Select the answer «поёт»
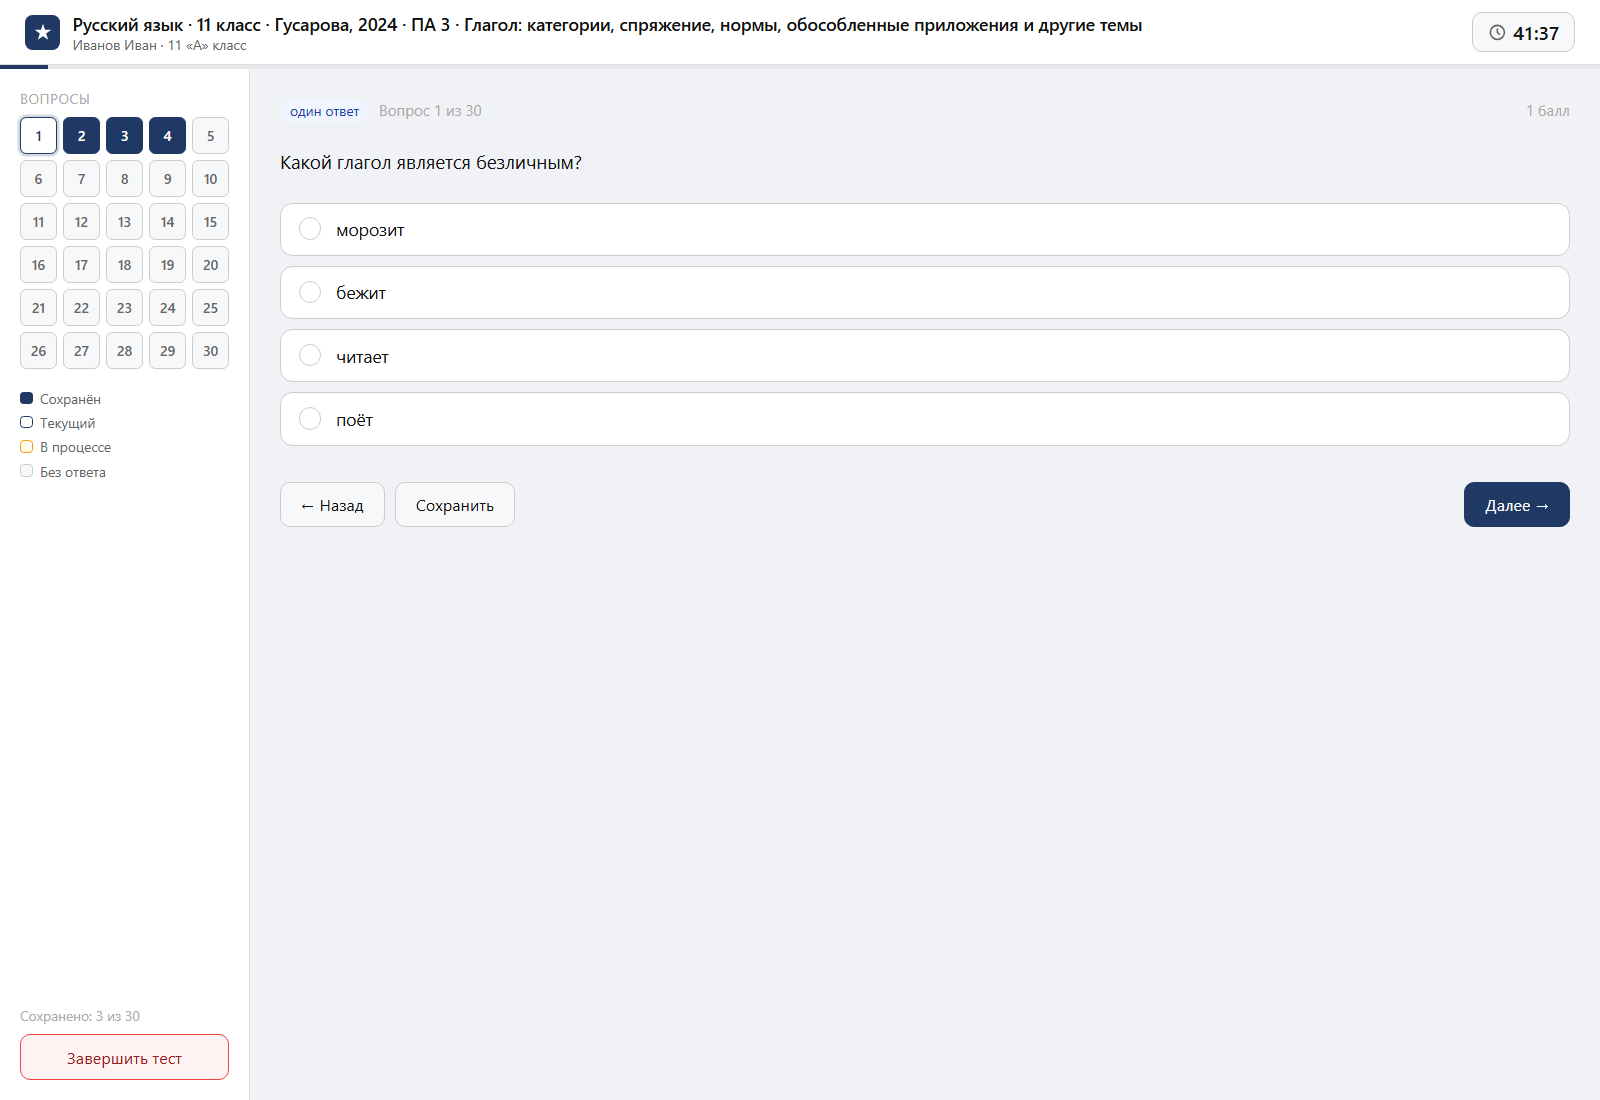 click(x=924, y=419)
